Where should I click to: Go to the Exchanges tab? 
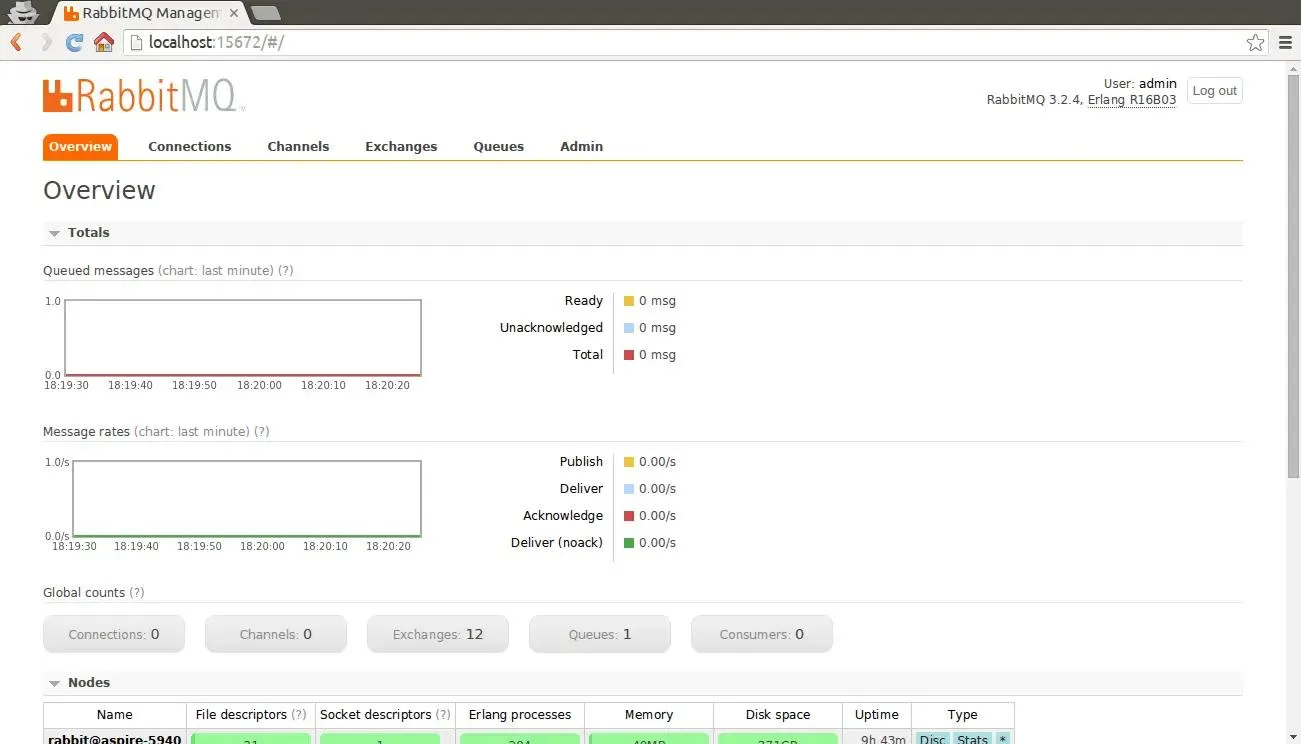coord(401,146)
